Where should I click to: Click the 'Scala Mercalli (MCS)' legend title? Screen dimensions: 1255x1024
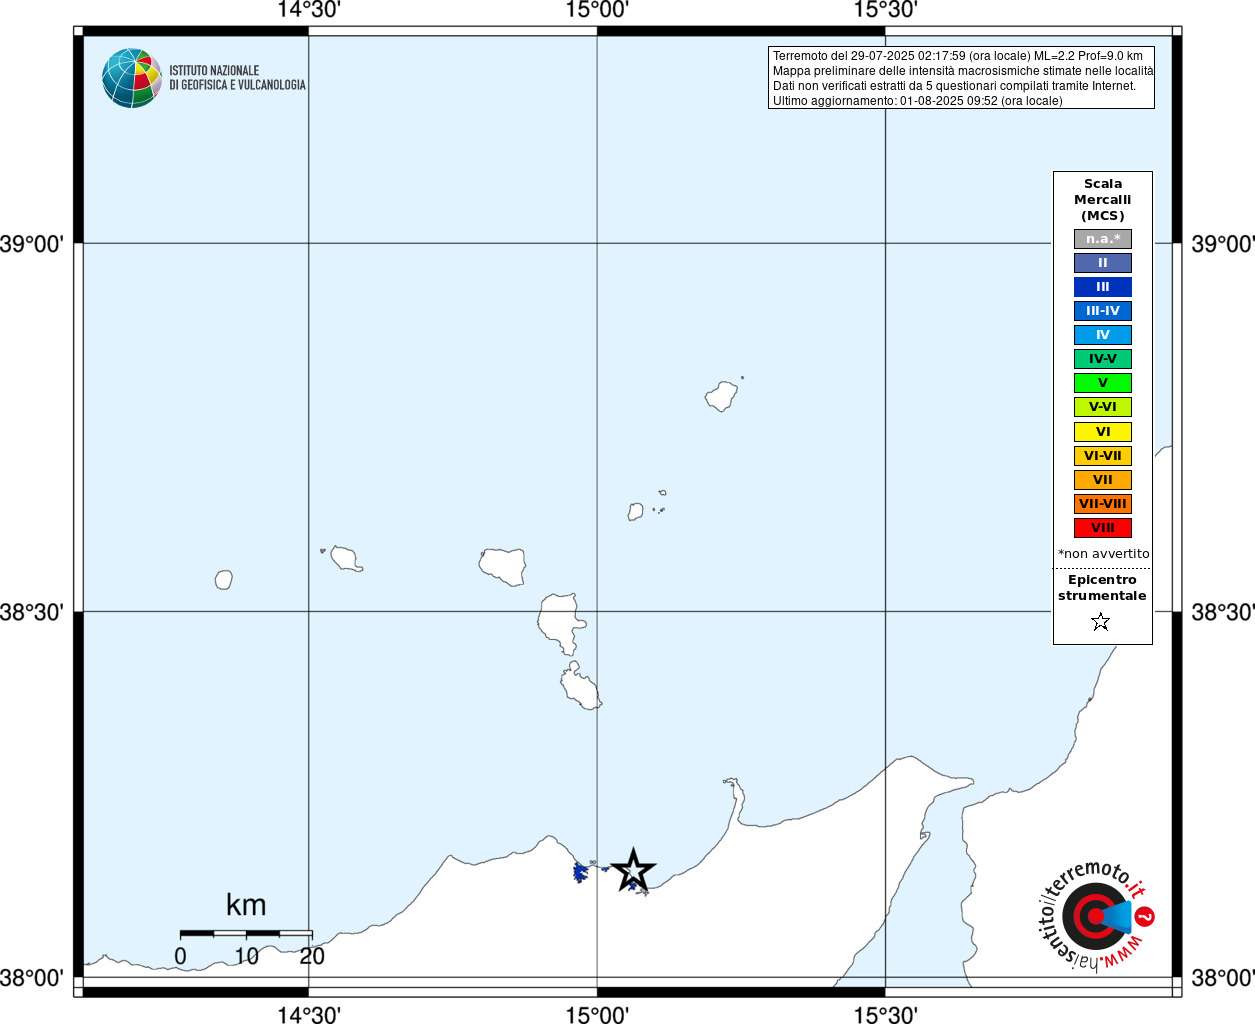pos(1103,200)
